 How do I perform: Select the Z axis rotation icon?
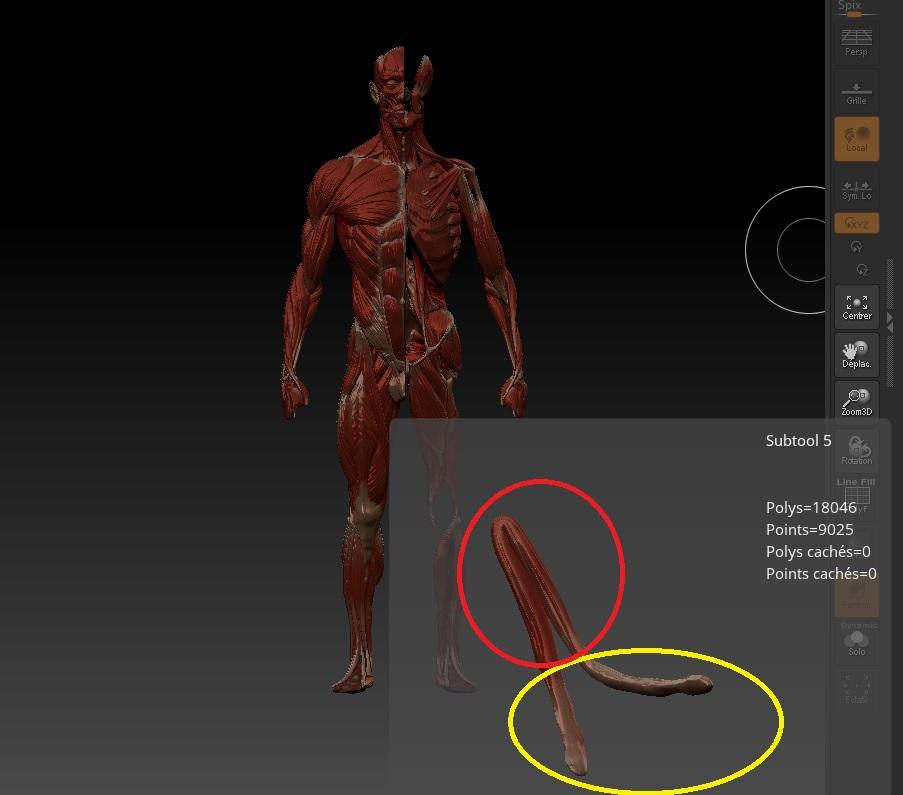[862, 270]
